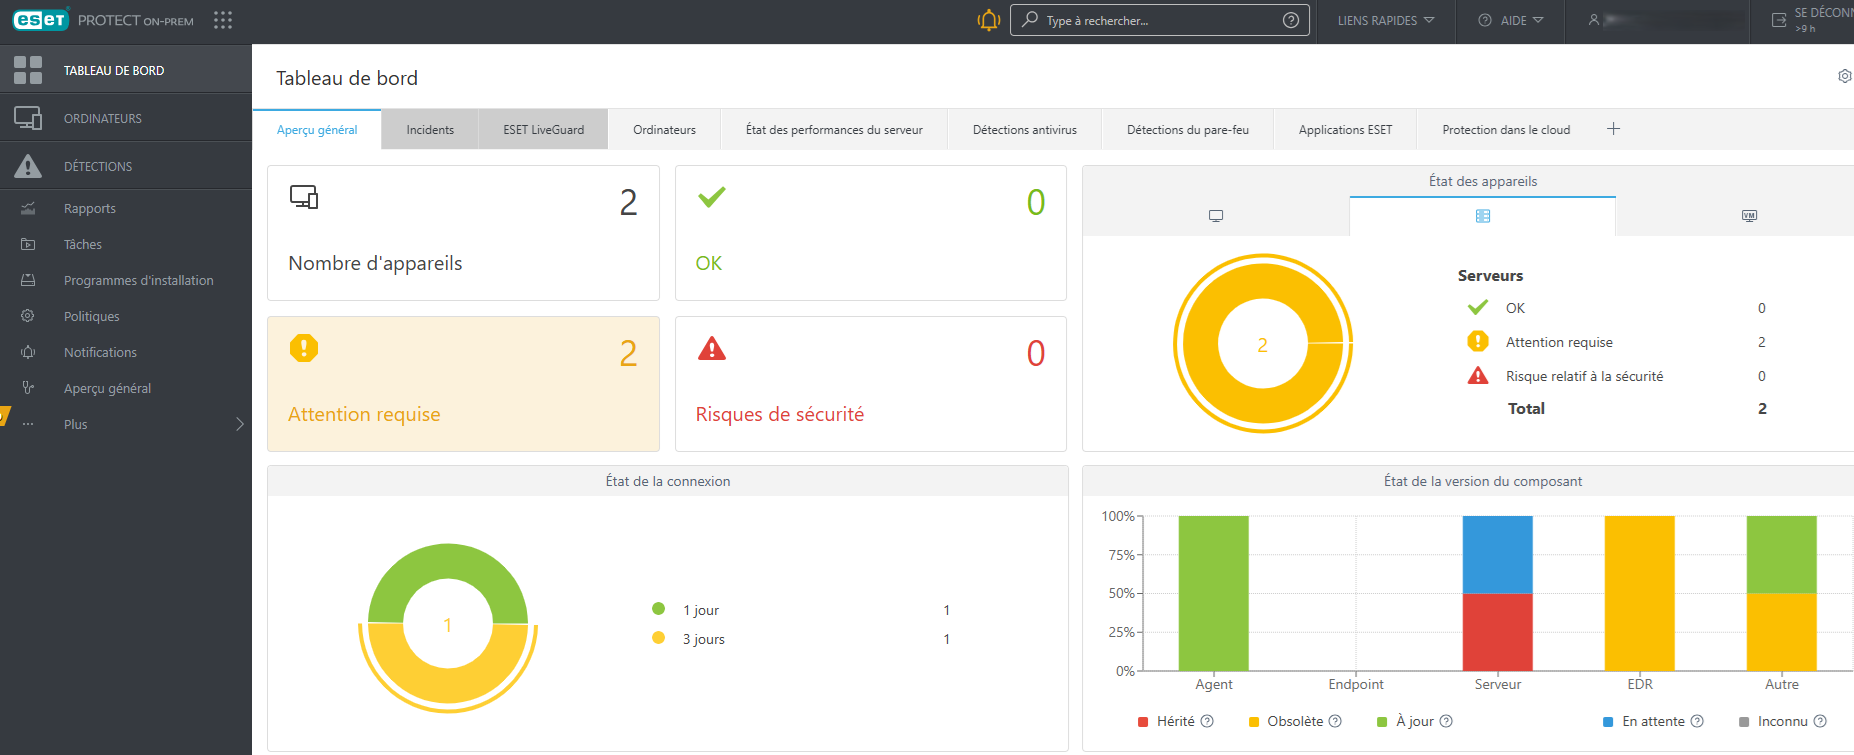This screenshot has height=755, width=1854.
Task: Click the Agent green bar in chart
Action: point(1213,593)
